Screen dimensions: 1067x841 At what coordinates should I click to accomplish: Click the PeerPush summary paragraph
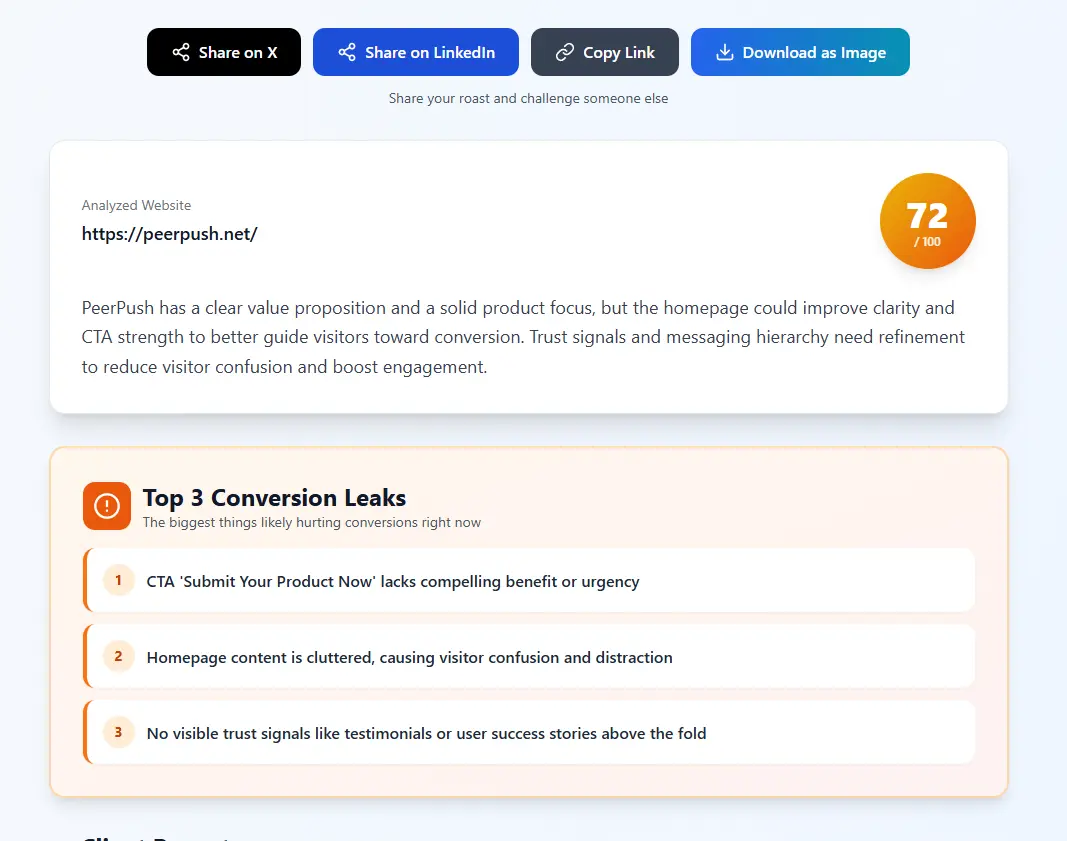(x=523, y=337)
